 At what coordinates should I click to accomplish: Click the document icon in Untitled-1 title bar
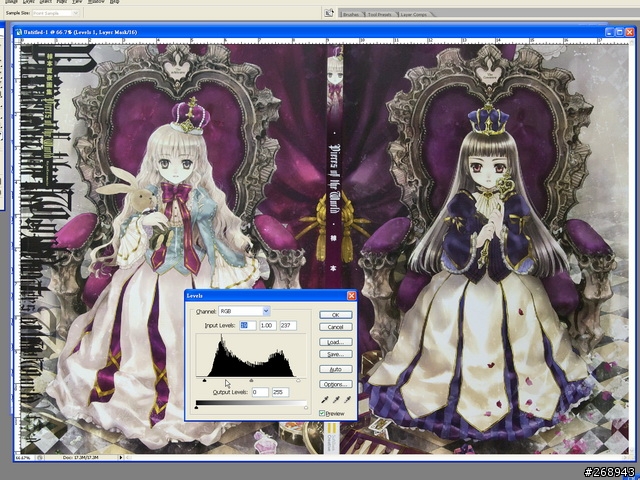19,32
